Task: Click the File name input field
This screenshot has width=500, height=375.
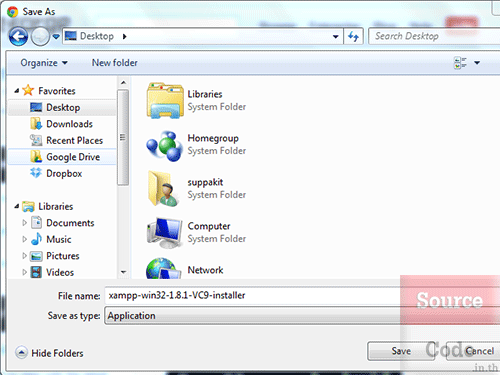Action: [253, 295]
